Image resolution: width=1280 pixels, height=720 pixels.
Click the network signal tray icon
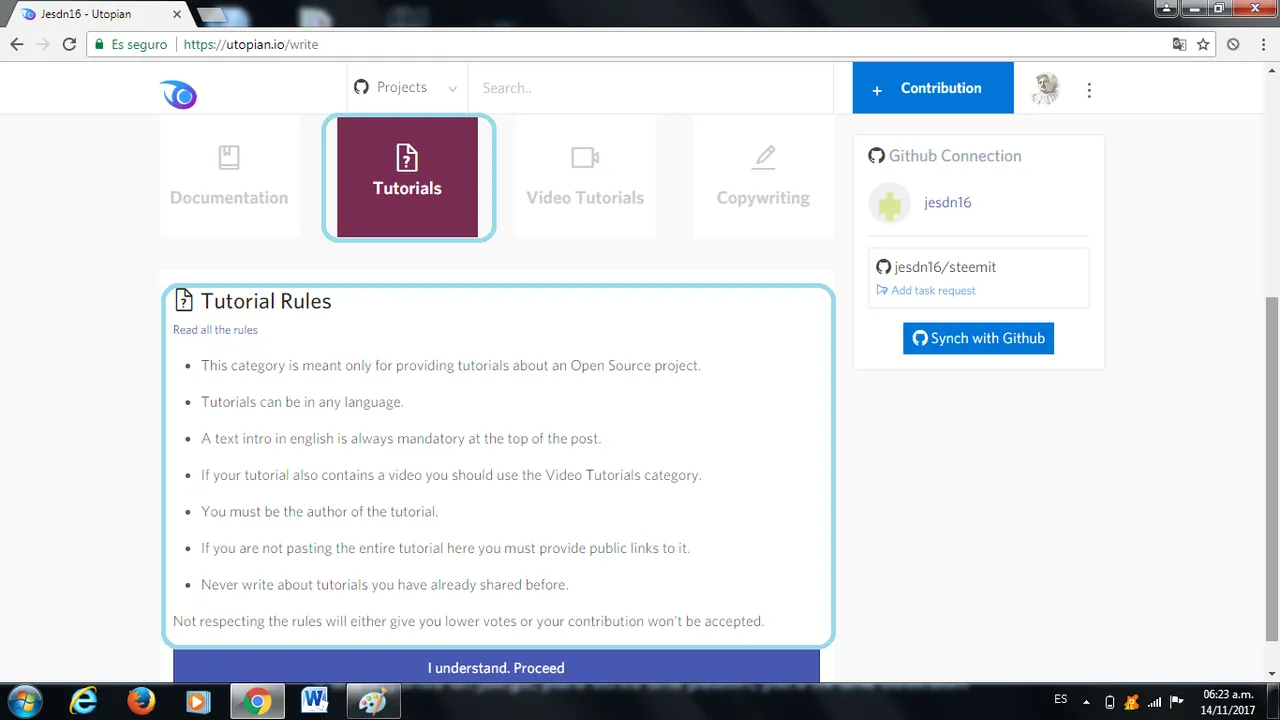(x=1155, y=702)
